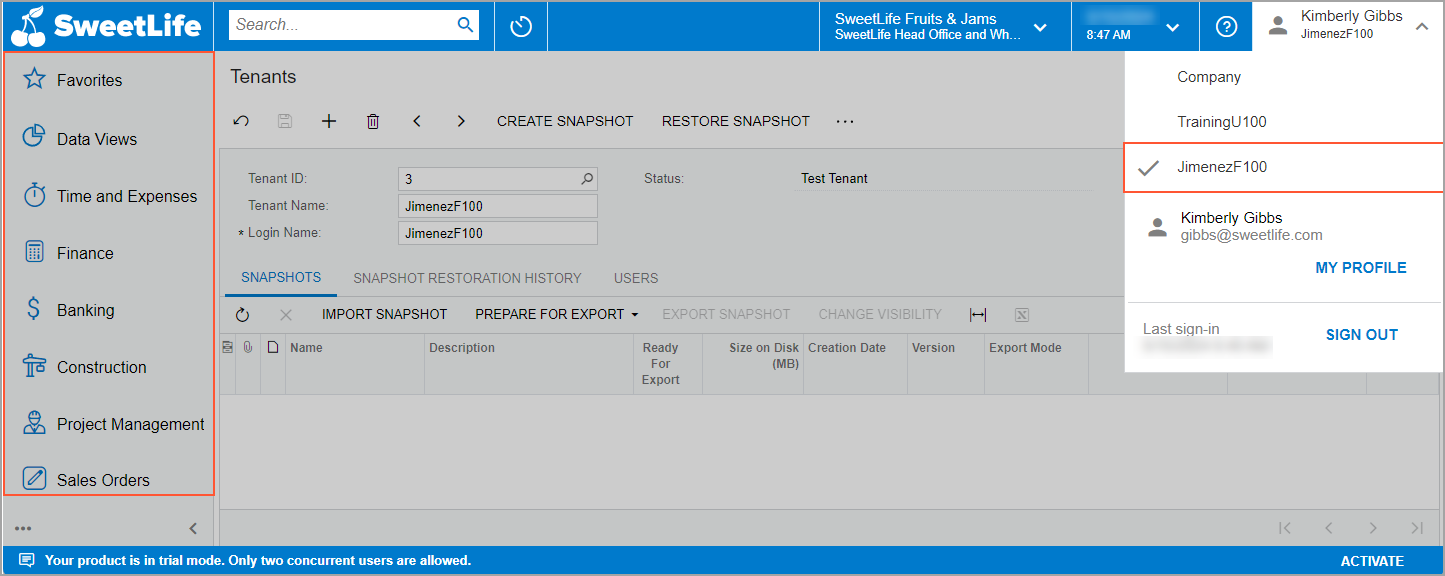The width and height of the screenshot is (1445, 576).
Task: Click the magnifier in Tenant ID field
Action: click(x=587, y=179)
